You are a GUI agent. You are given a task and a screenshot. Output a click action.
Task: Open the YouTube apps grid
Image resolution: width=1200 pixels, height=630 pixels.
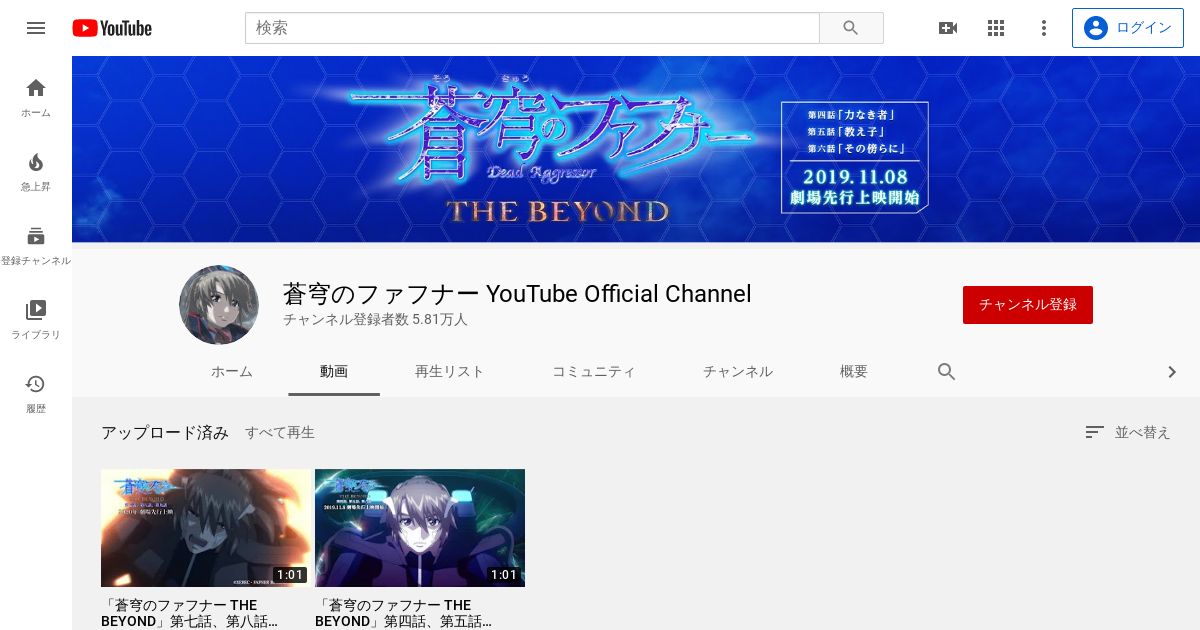tap(996, 28)
